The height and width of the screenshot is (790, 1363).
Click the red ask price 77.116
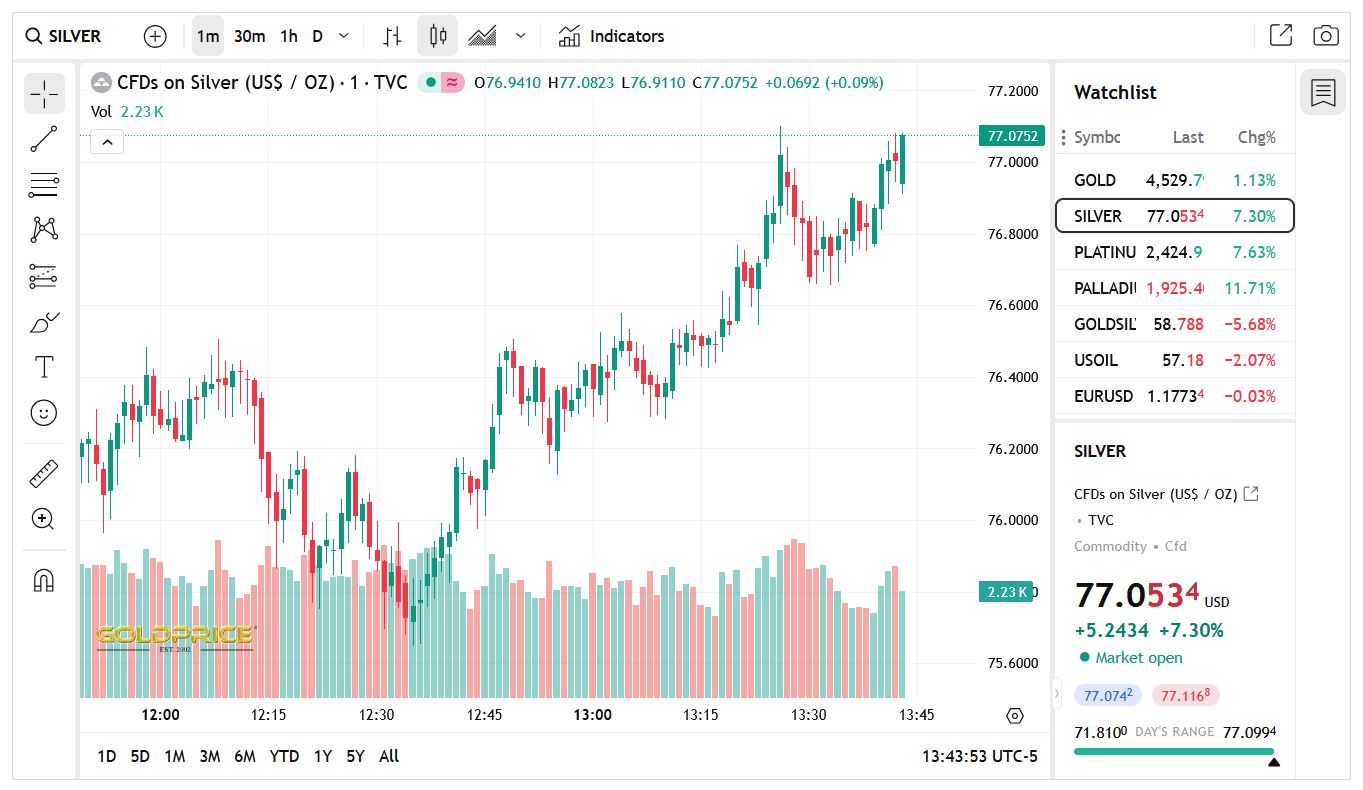(x=1185, y=695)
